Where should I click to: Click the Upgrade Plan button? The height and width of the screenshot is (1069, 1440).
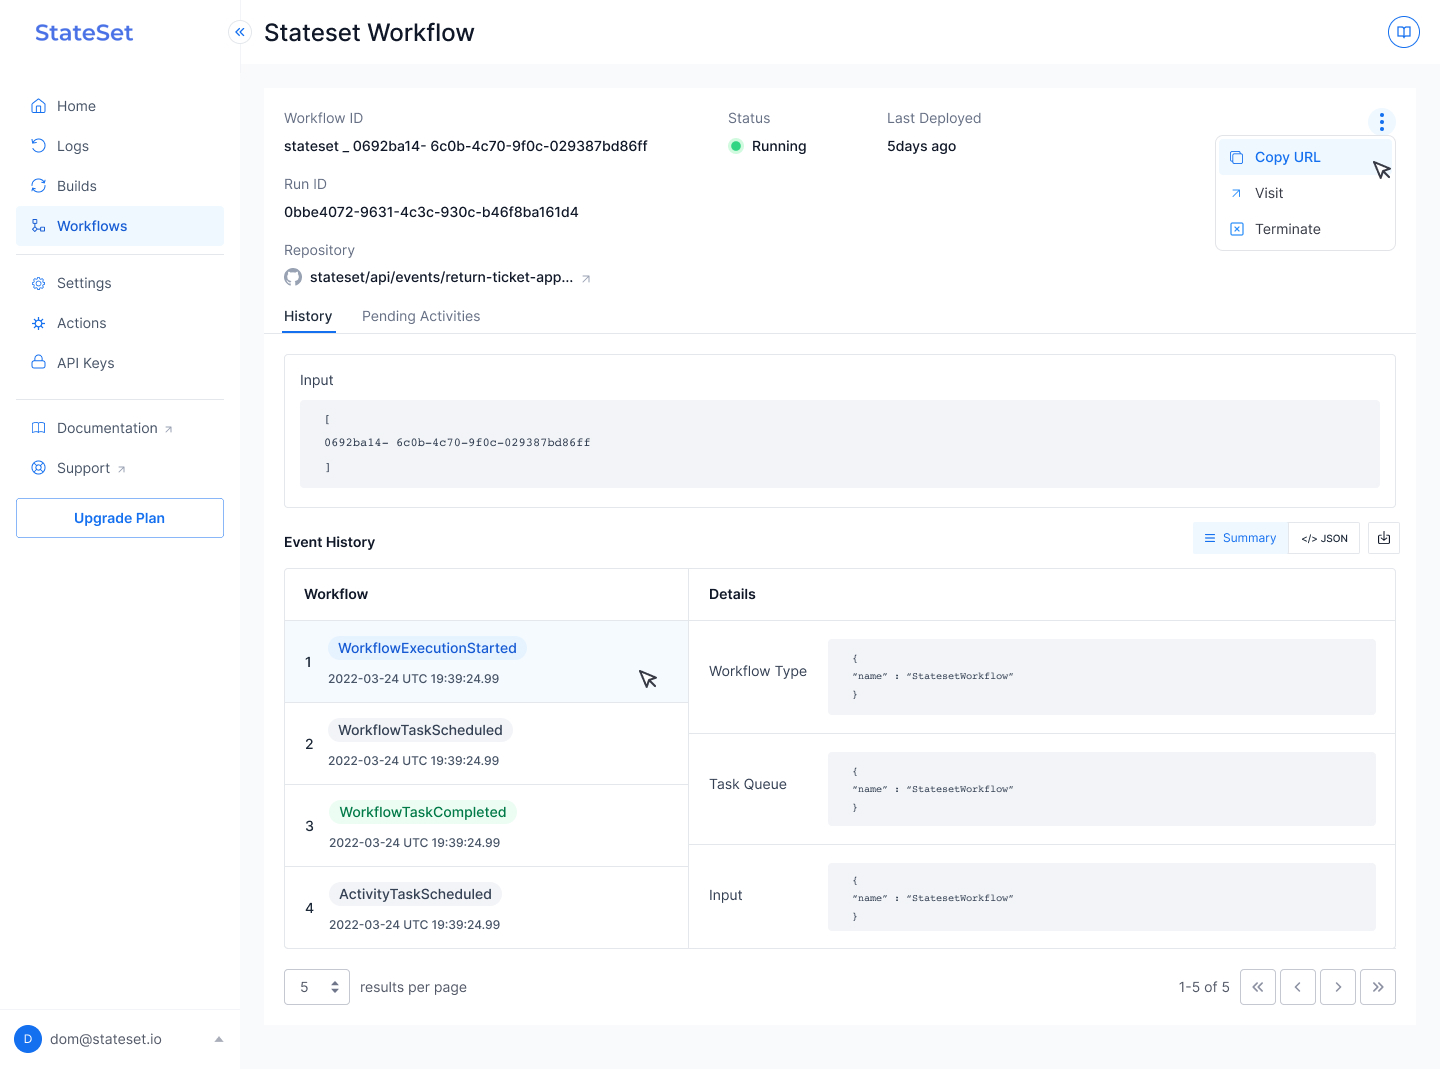tap(120, 518)
